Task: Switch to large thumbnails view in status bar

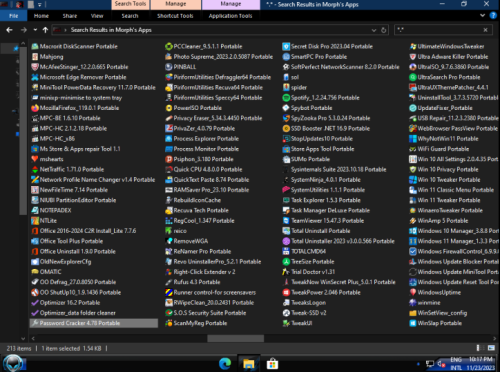Action: tap(491, 348)
